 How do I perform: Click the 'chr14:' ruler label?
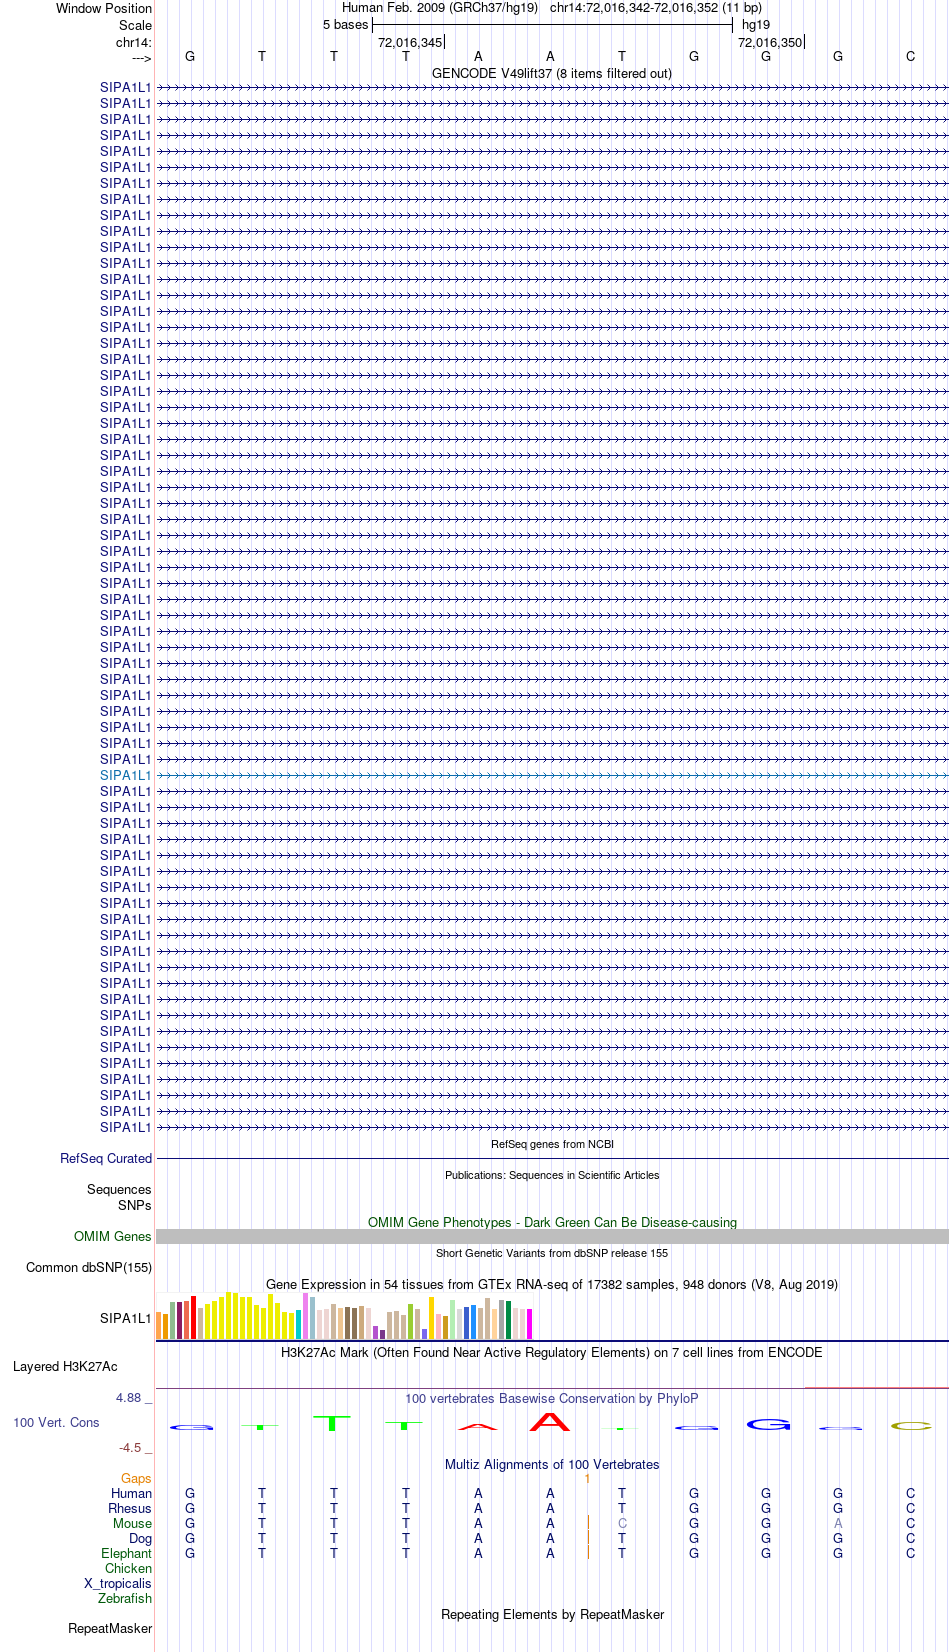pos(133,42)
